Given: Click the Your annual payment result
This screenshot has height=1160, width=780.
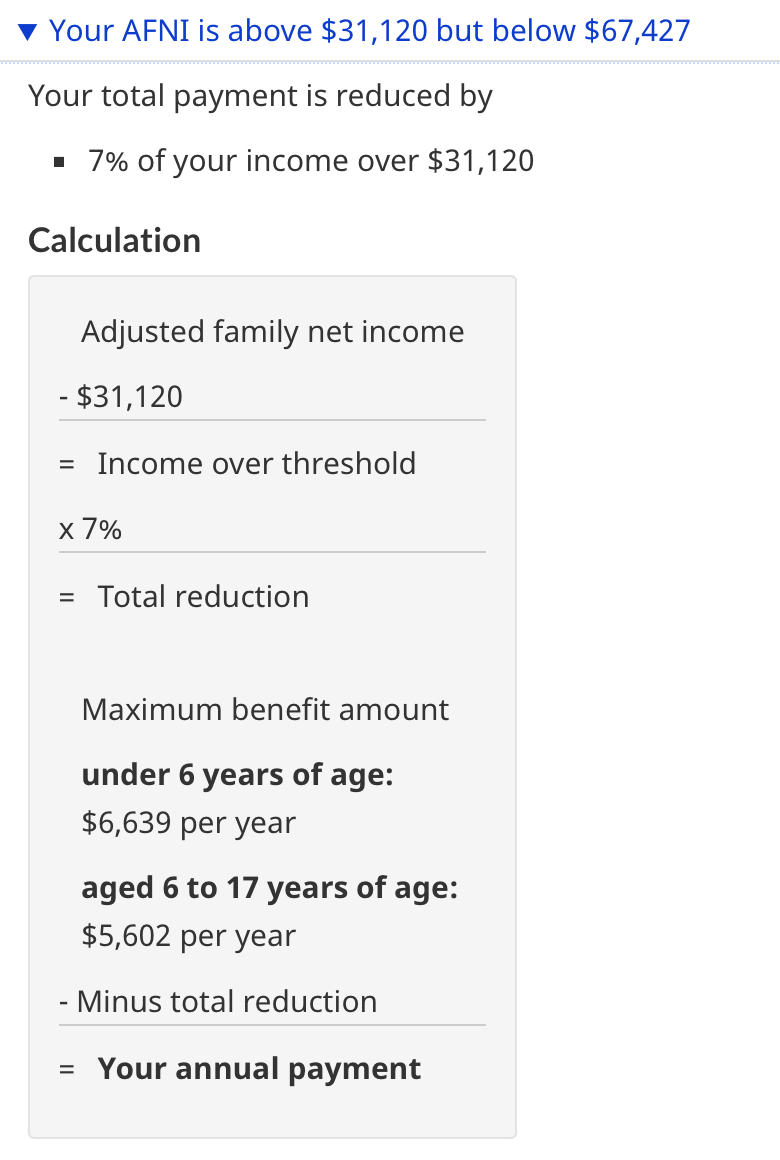Looking at the screenshot, I should click(x=259, y=1069).
